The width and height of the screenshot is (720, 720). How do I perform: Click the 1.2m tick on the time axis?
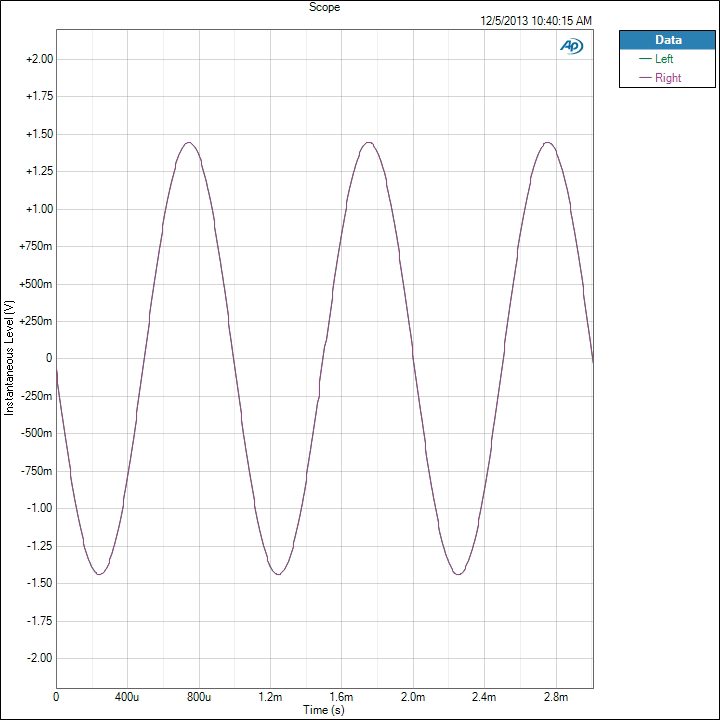[270, 696]
